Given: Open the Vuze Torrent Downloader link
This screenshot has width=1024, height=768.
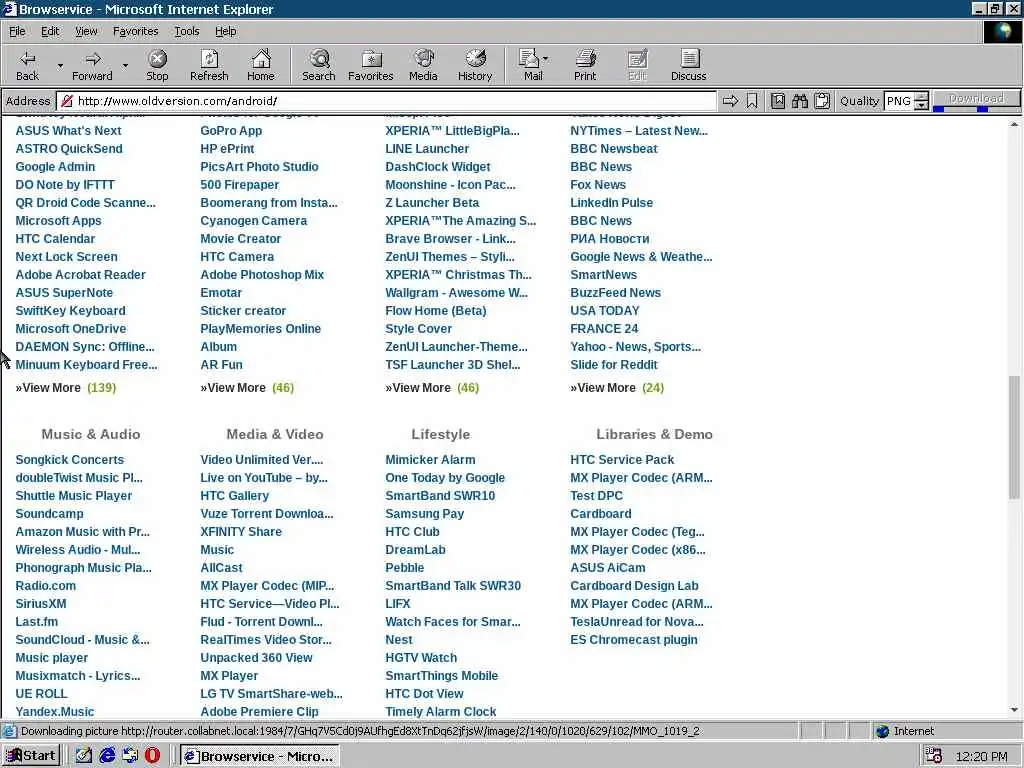Looking at the screenshot, I should coord(266,514).
